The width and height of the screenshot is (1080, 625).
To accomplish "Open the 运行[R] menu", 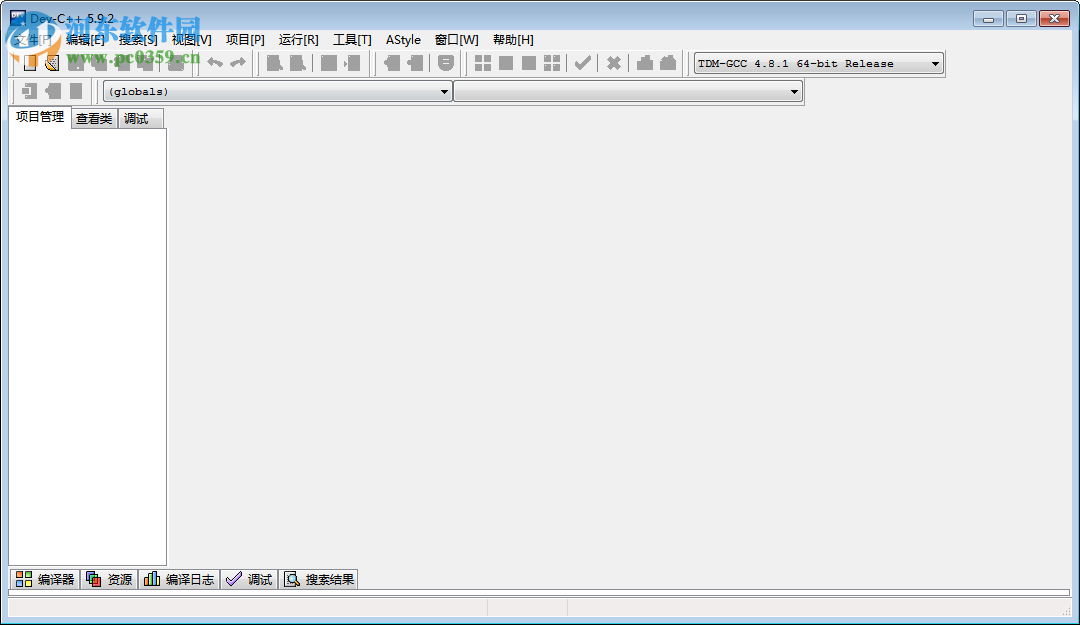I will coord(297,40).
